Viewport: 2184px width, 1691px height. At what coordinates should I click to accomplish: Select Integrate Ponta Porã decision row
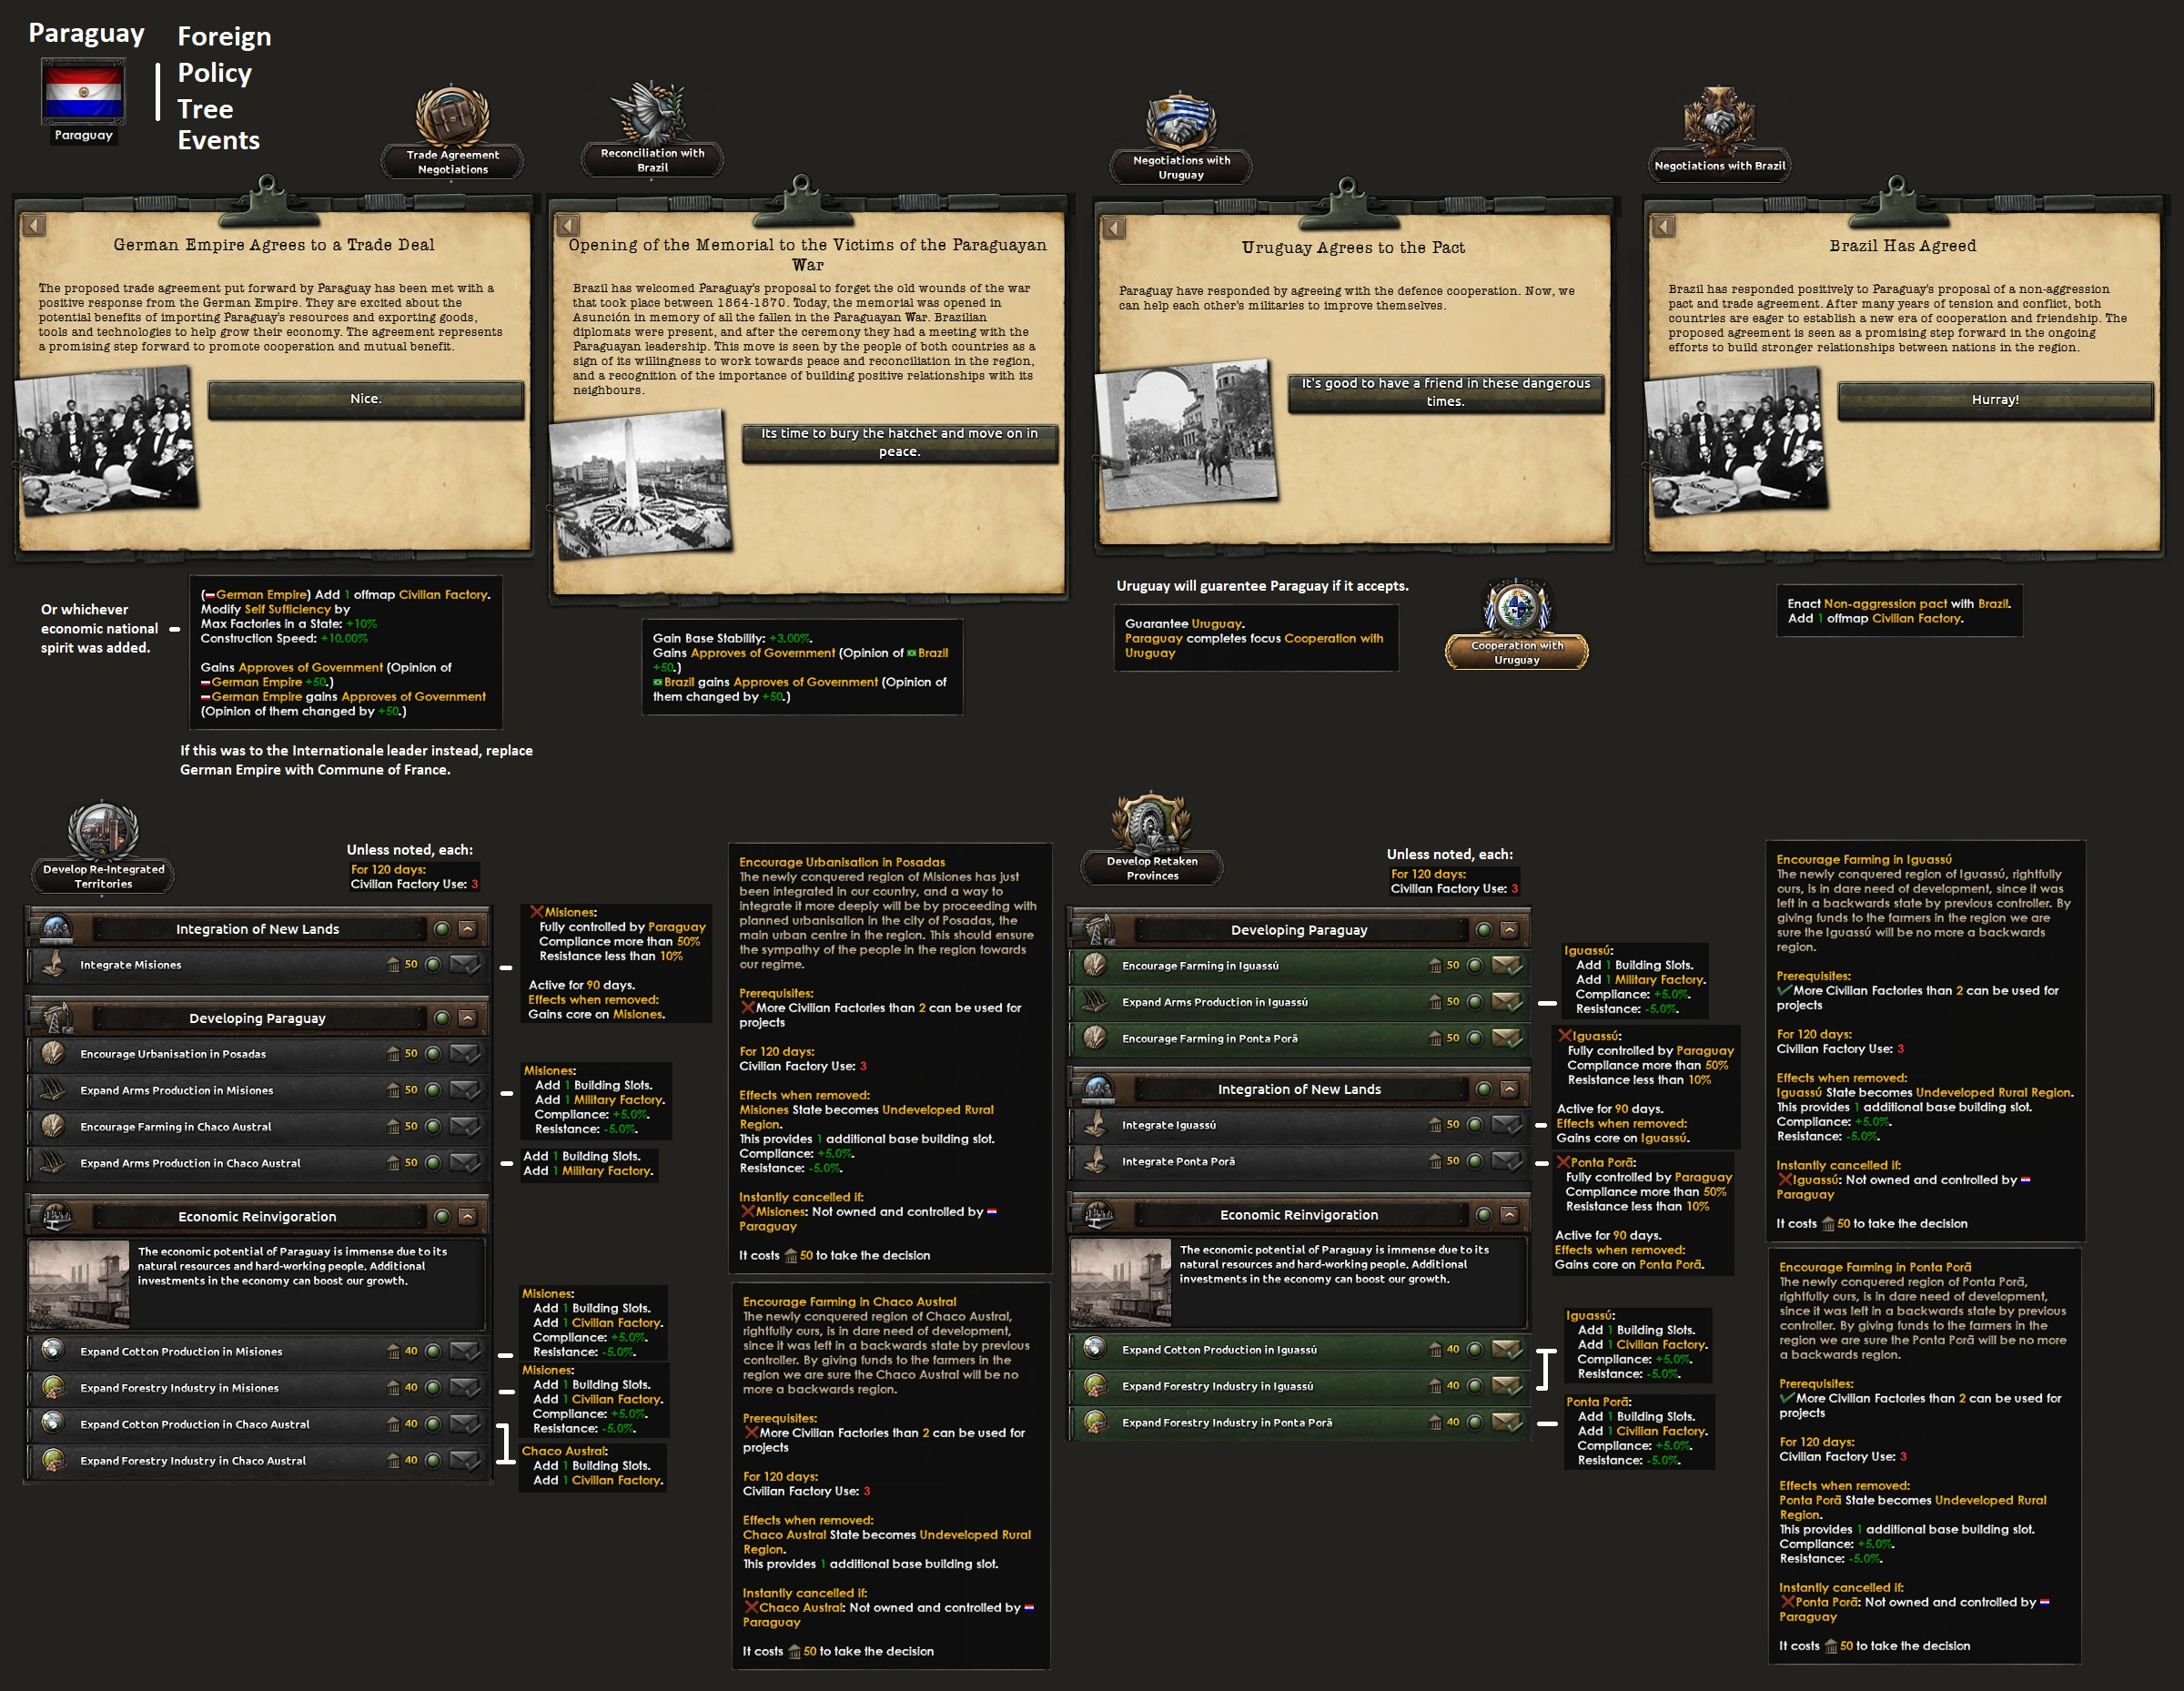coord(1178,1162)
